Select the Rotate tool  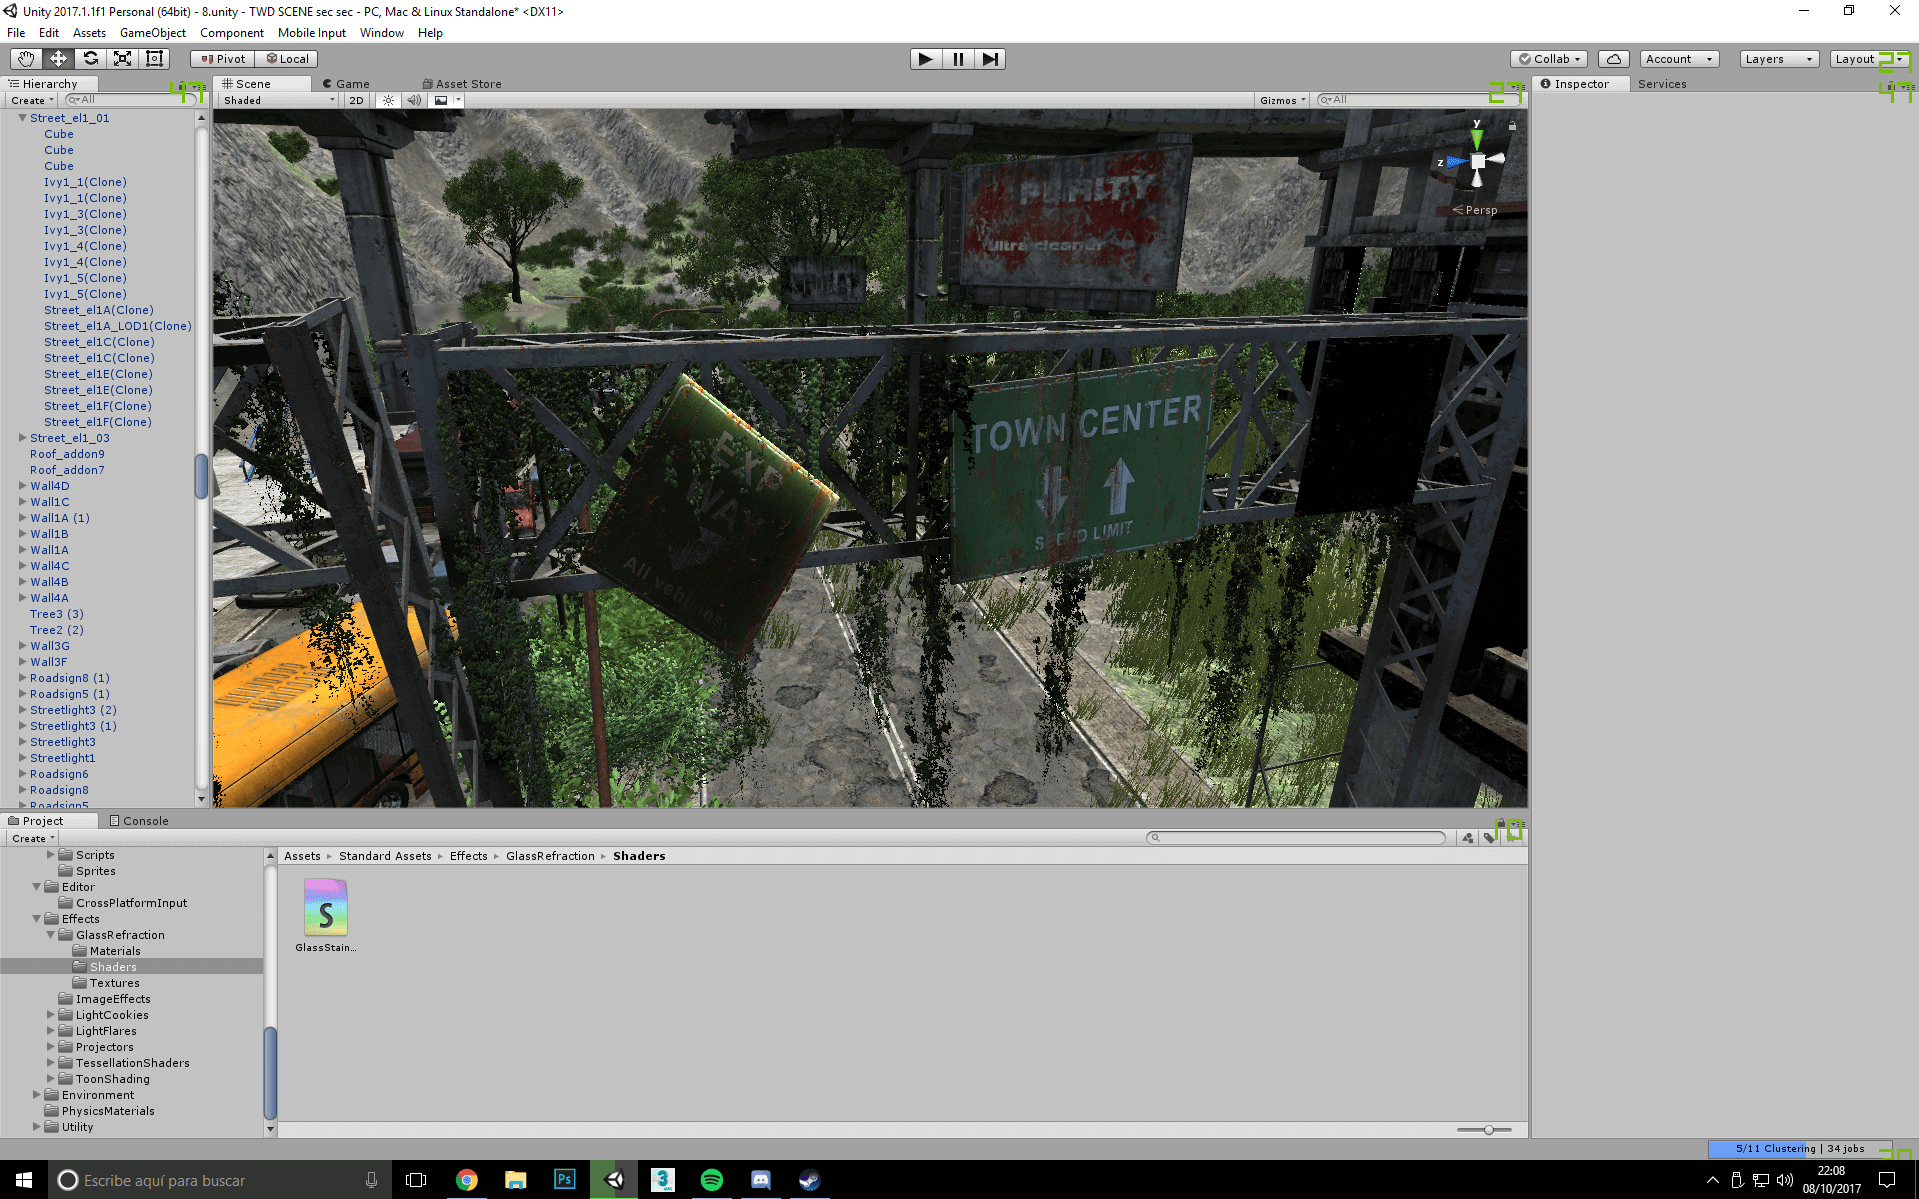[x=90, y=59]
